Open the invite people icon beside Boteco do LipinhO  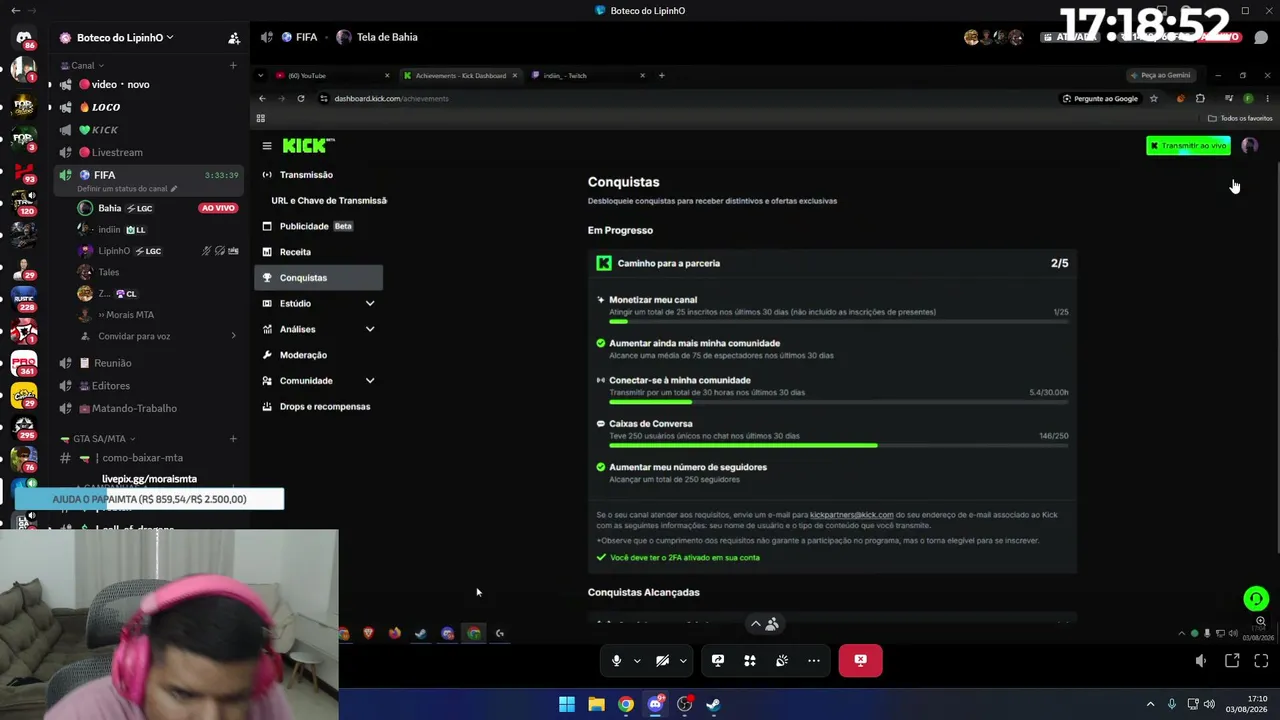click(234, 38)
